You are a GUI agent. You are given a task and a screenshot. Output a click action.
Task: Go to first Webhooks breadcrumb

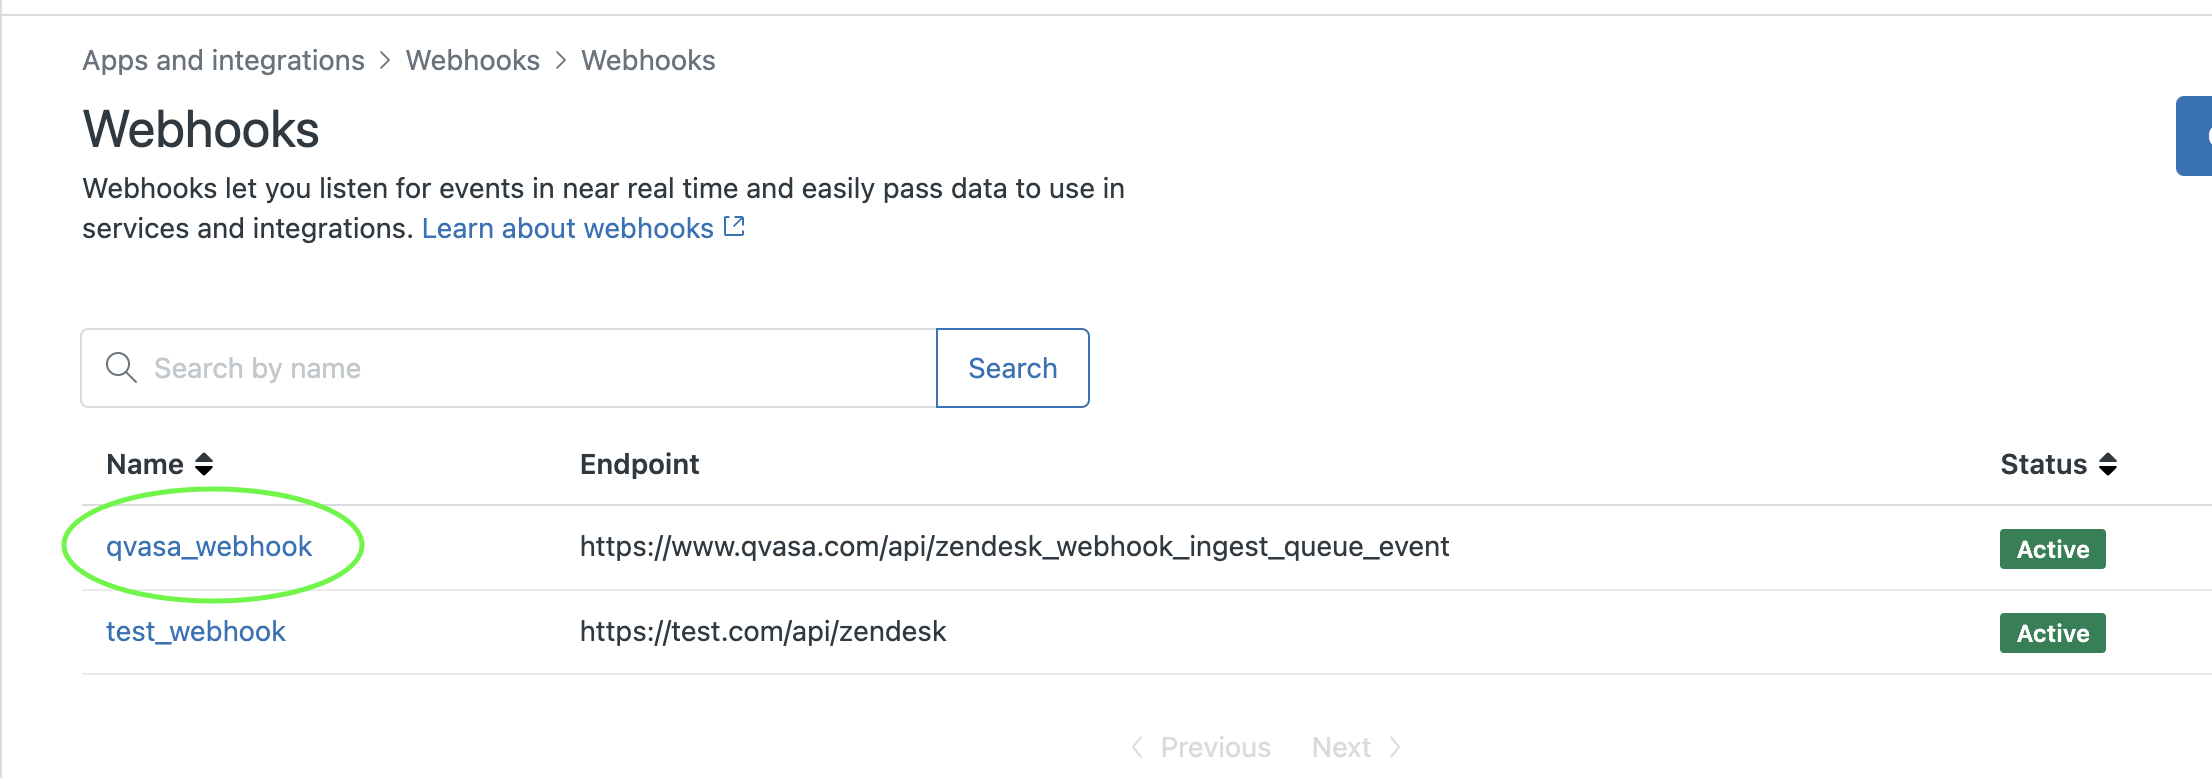473,60
